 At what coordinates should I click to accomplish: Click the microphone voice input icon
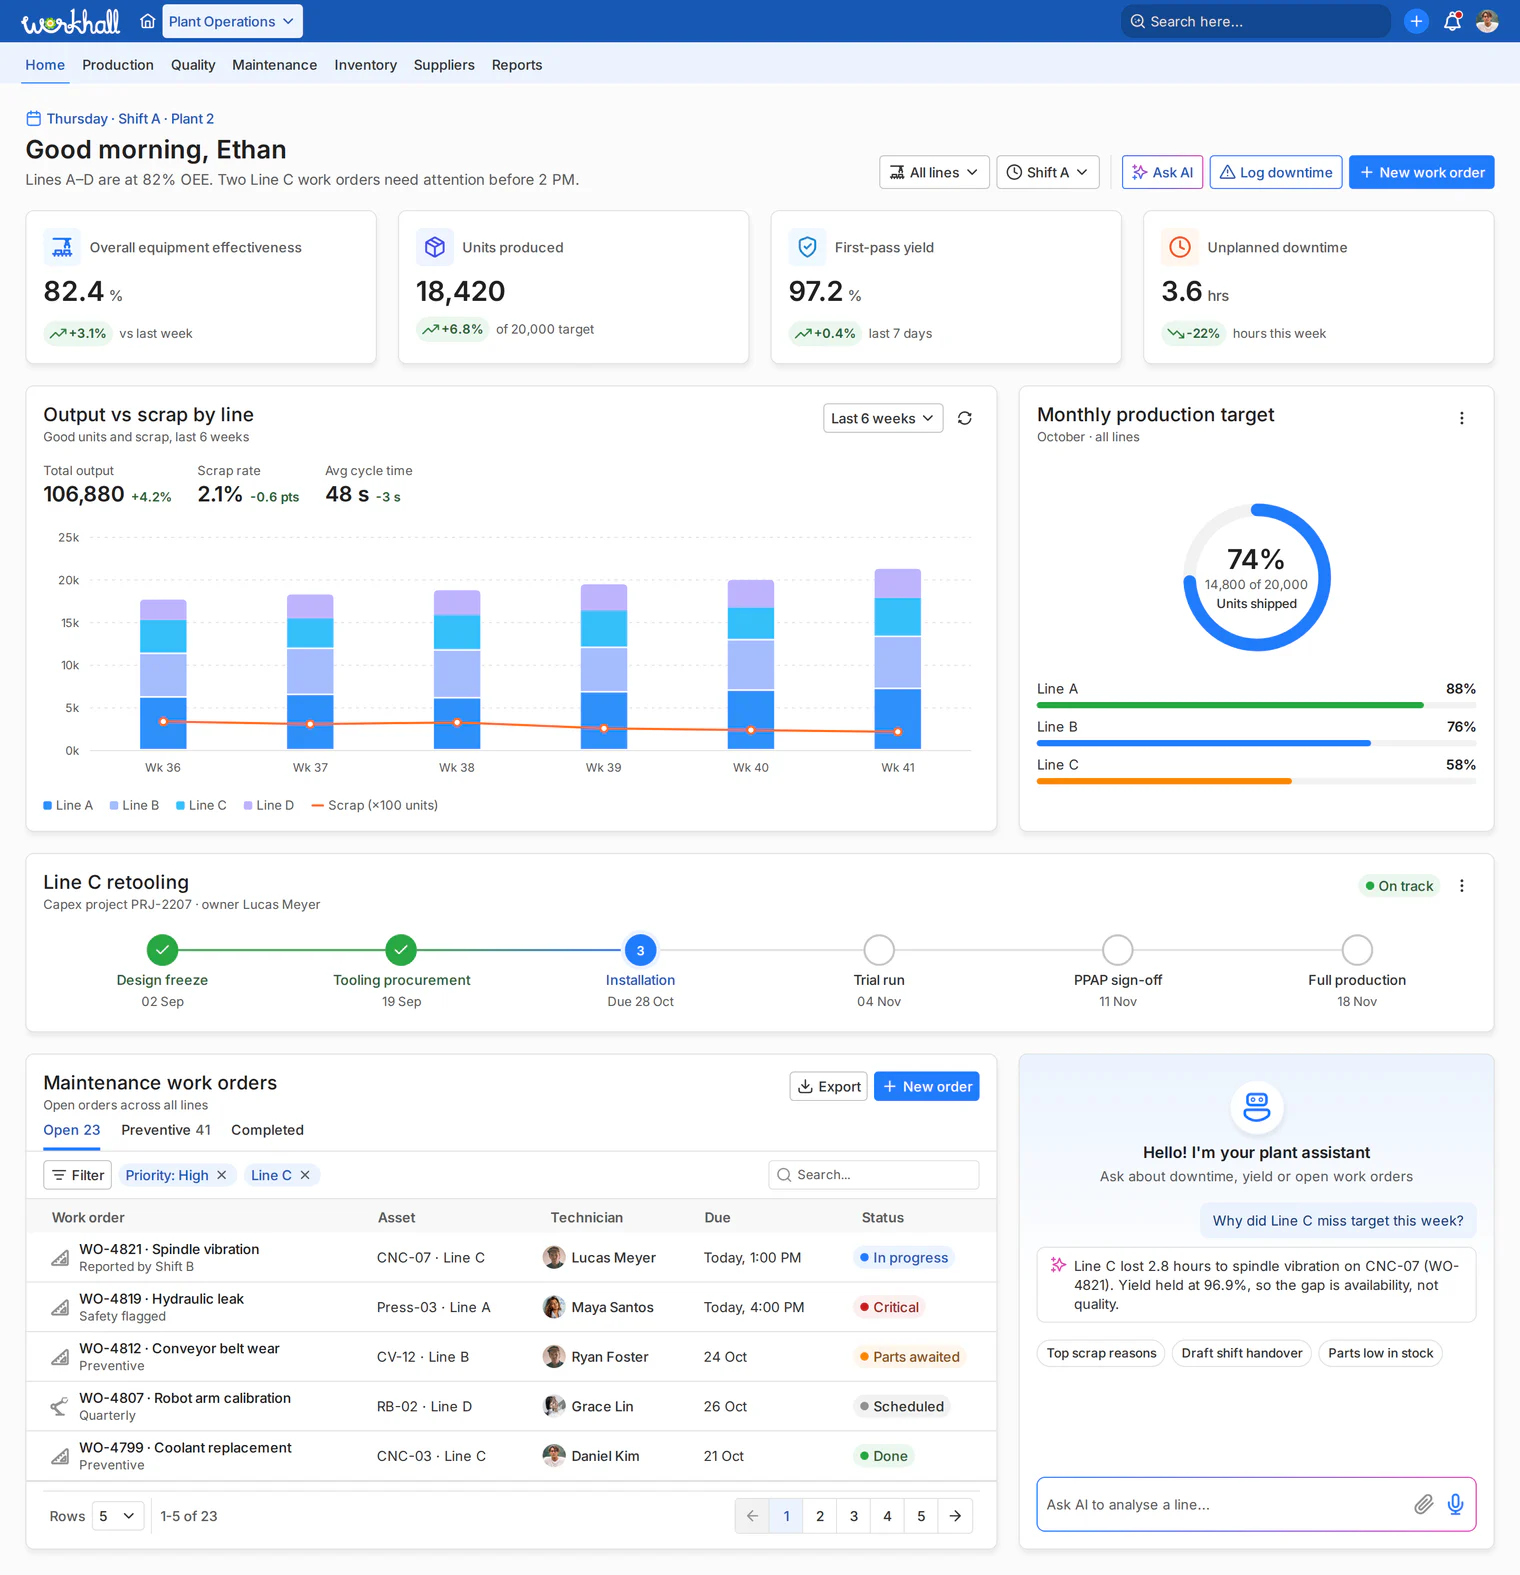point(1456,1504)
